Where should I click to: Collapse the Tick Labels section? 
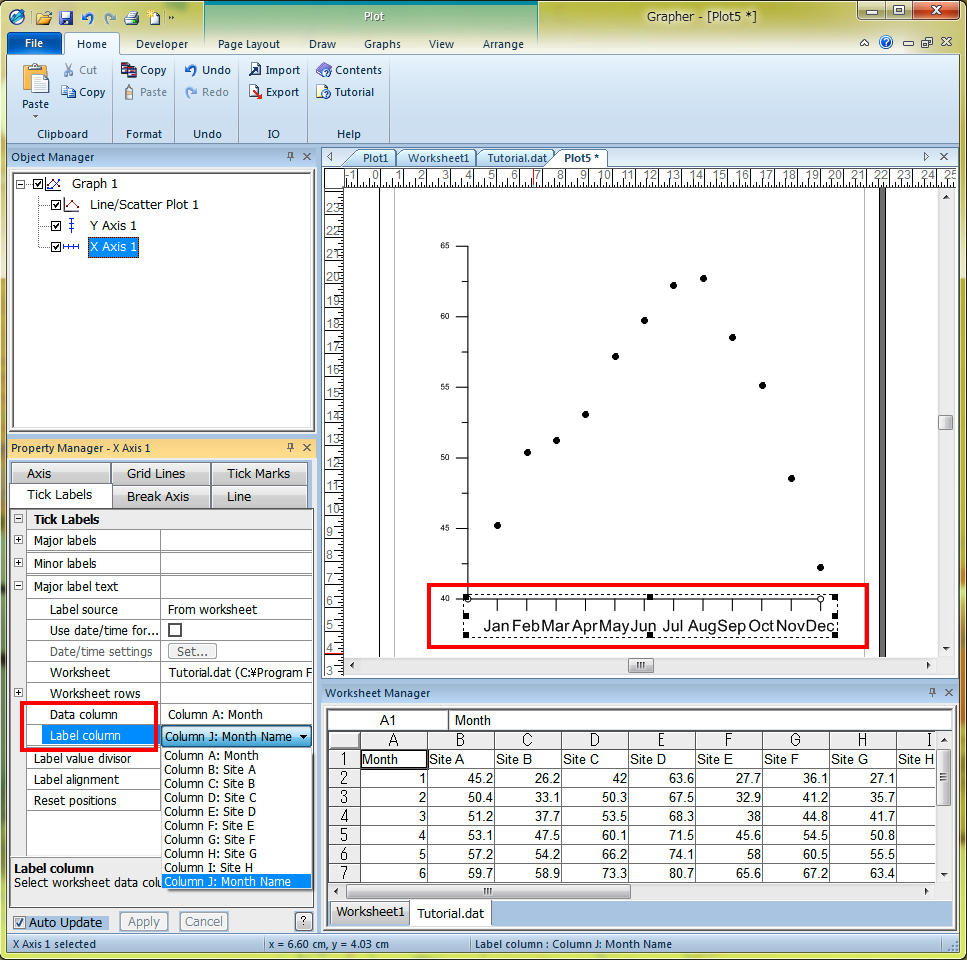(19, 519)
